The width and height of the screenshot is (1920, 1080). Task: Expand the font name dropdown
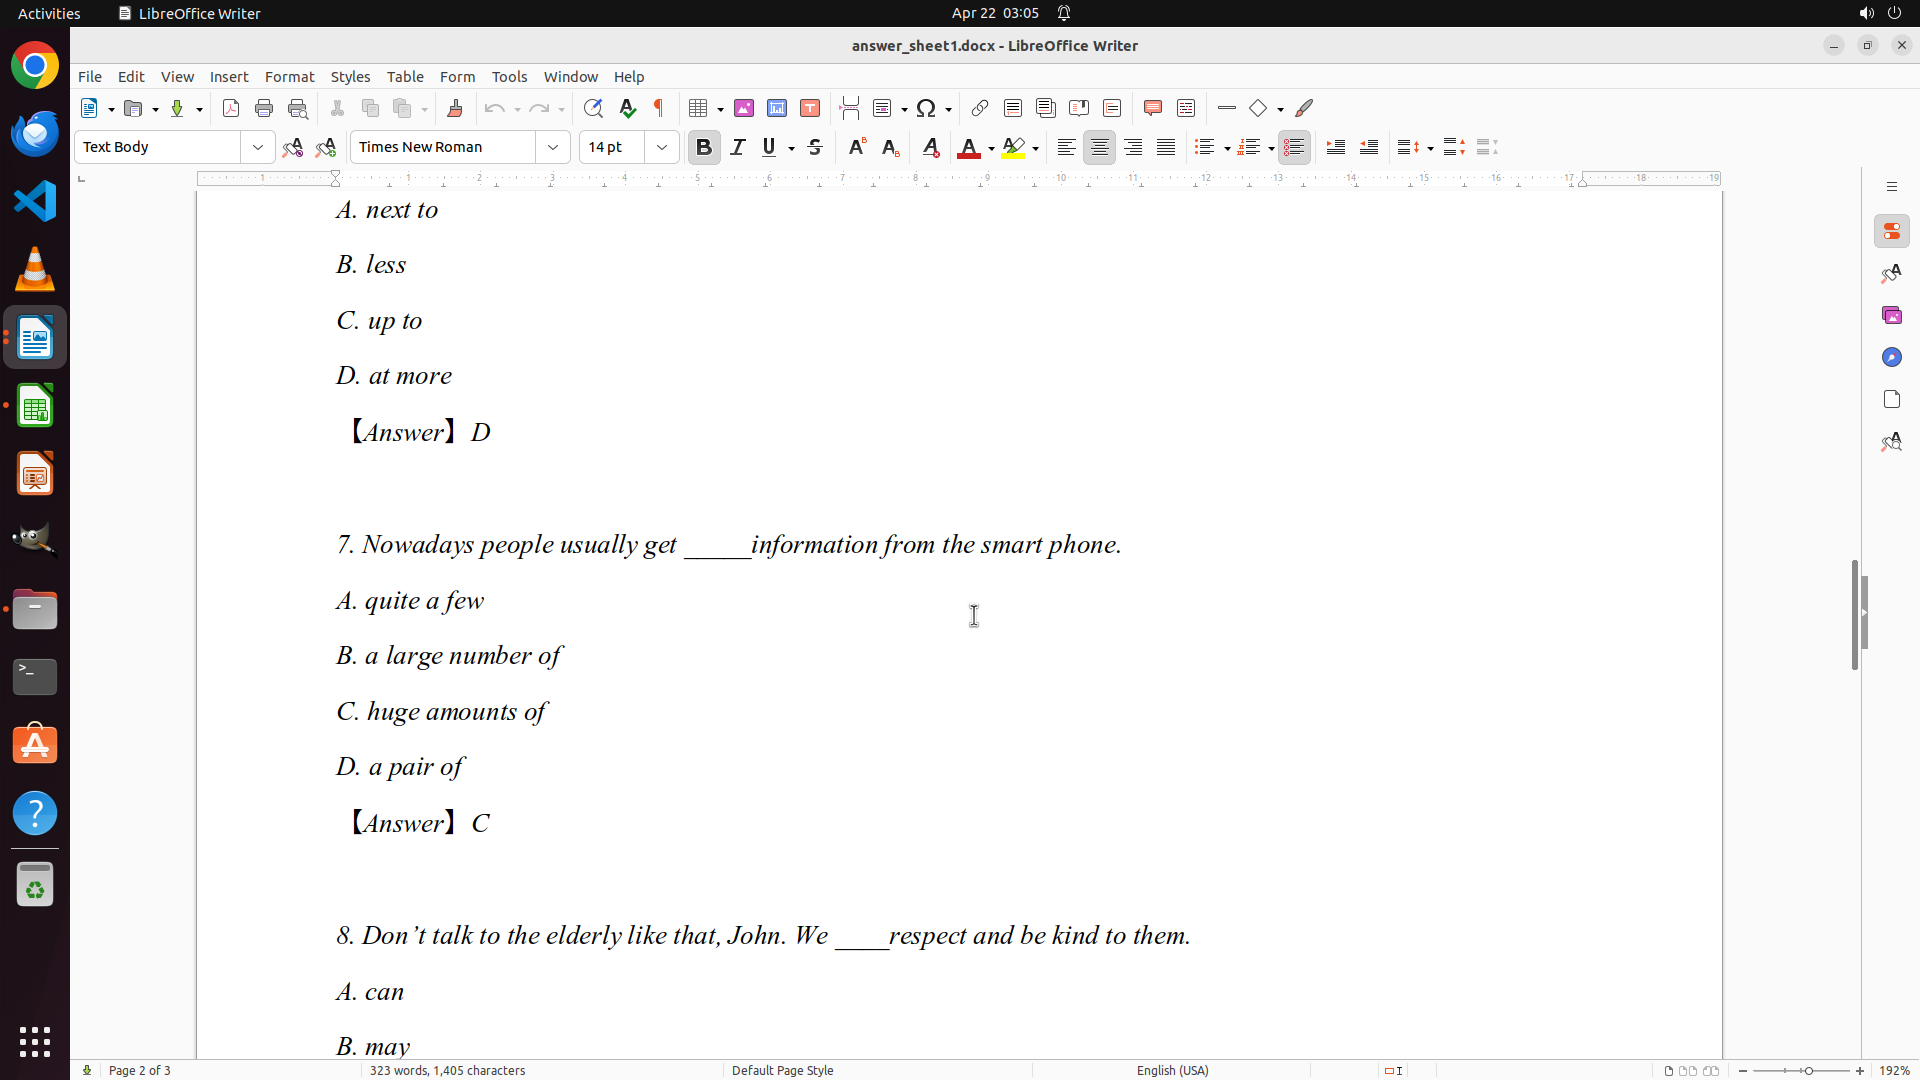click(x=553, y=147)
